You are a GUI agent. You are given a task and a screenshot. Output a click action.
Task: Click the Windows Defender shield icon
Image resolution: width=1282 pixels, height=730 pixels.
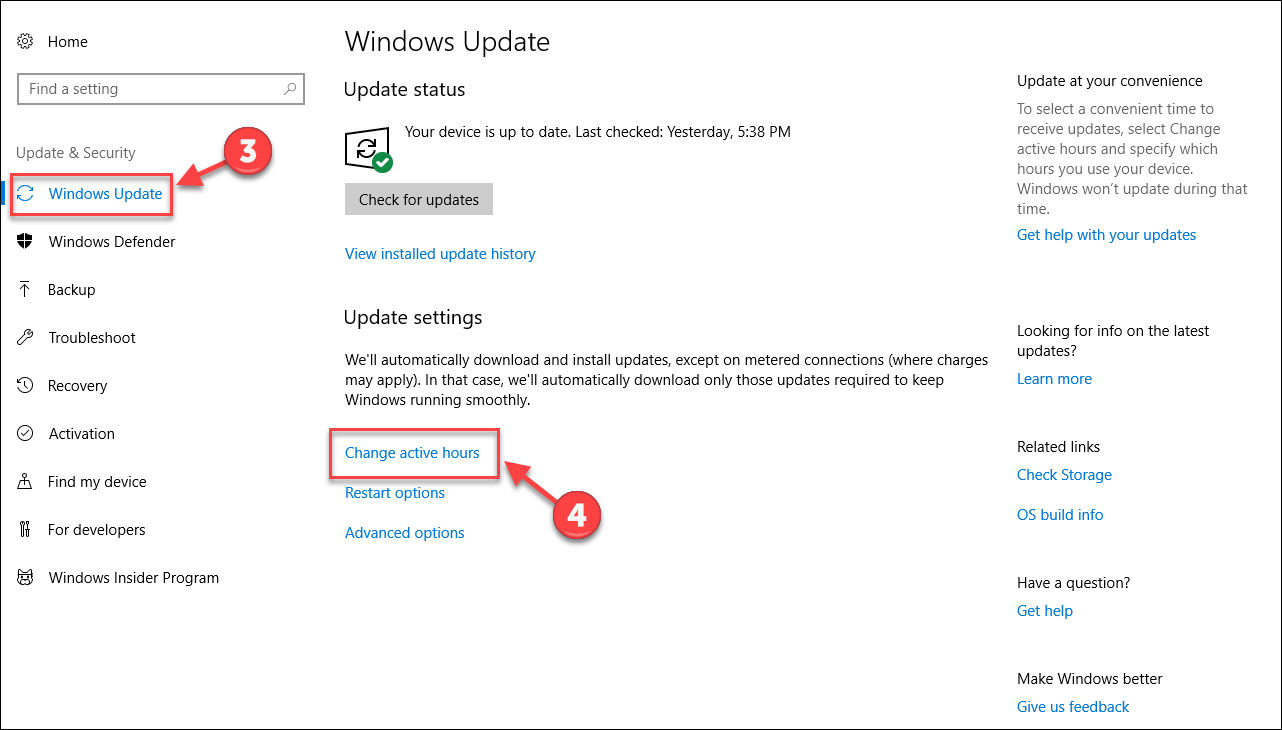pyautogui.click(x=26, y=242)
